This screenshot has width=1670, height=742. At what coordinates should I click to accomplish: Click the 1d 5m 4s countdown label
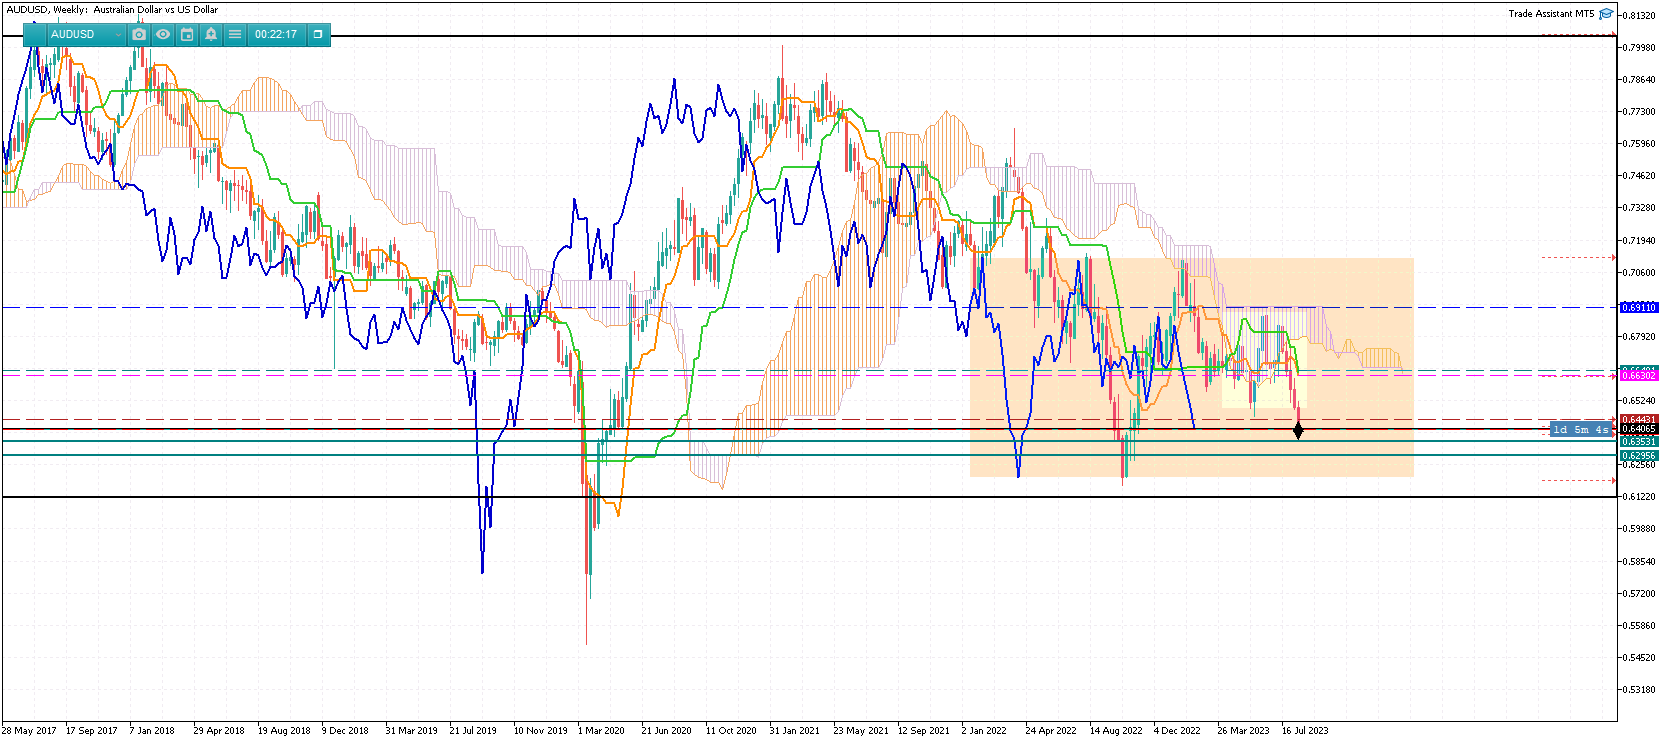click(1580, 430)
